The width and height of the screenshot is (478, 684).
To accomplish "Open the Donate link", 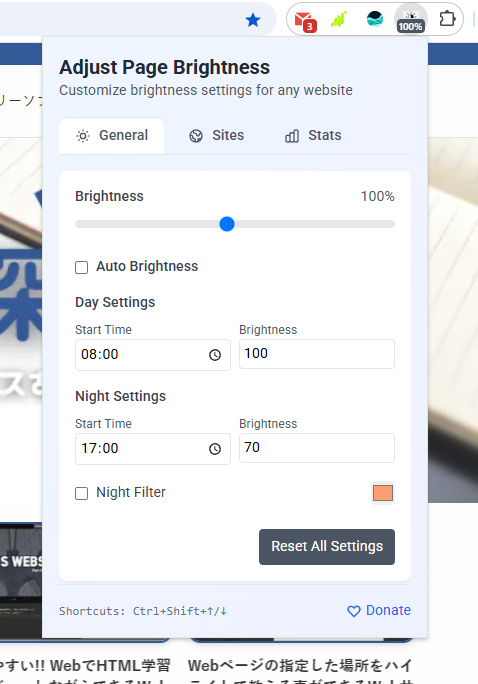I will click(x=379, y=610).
